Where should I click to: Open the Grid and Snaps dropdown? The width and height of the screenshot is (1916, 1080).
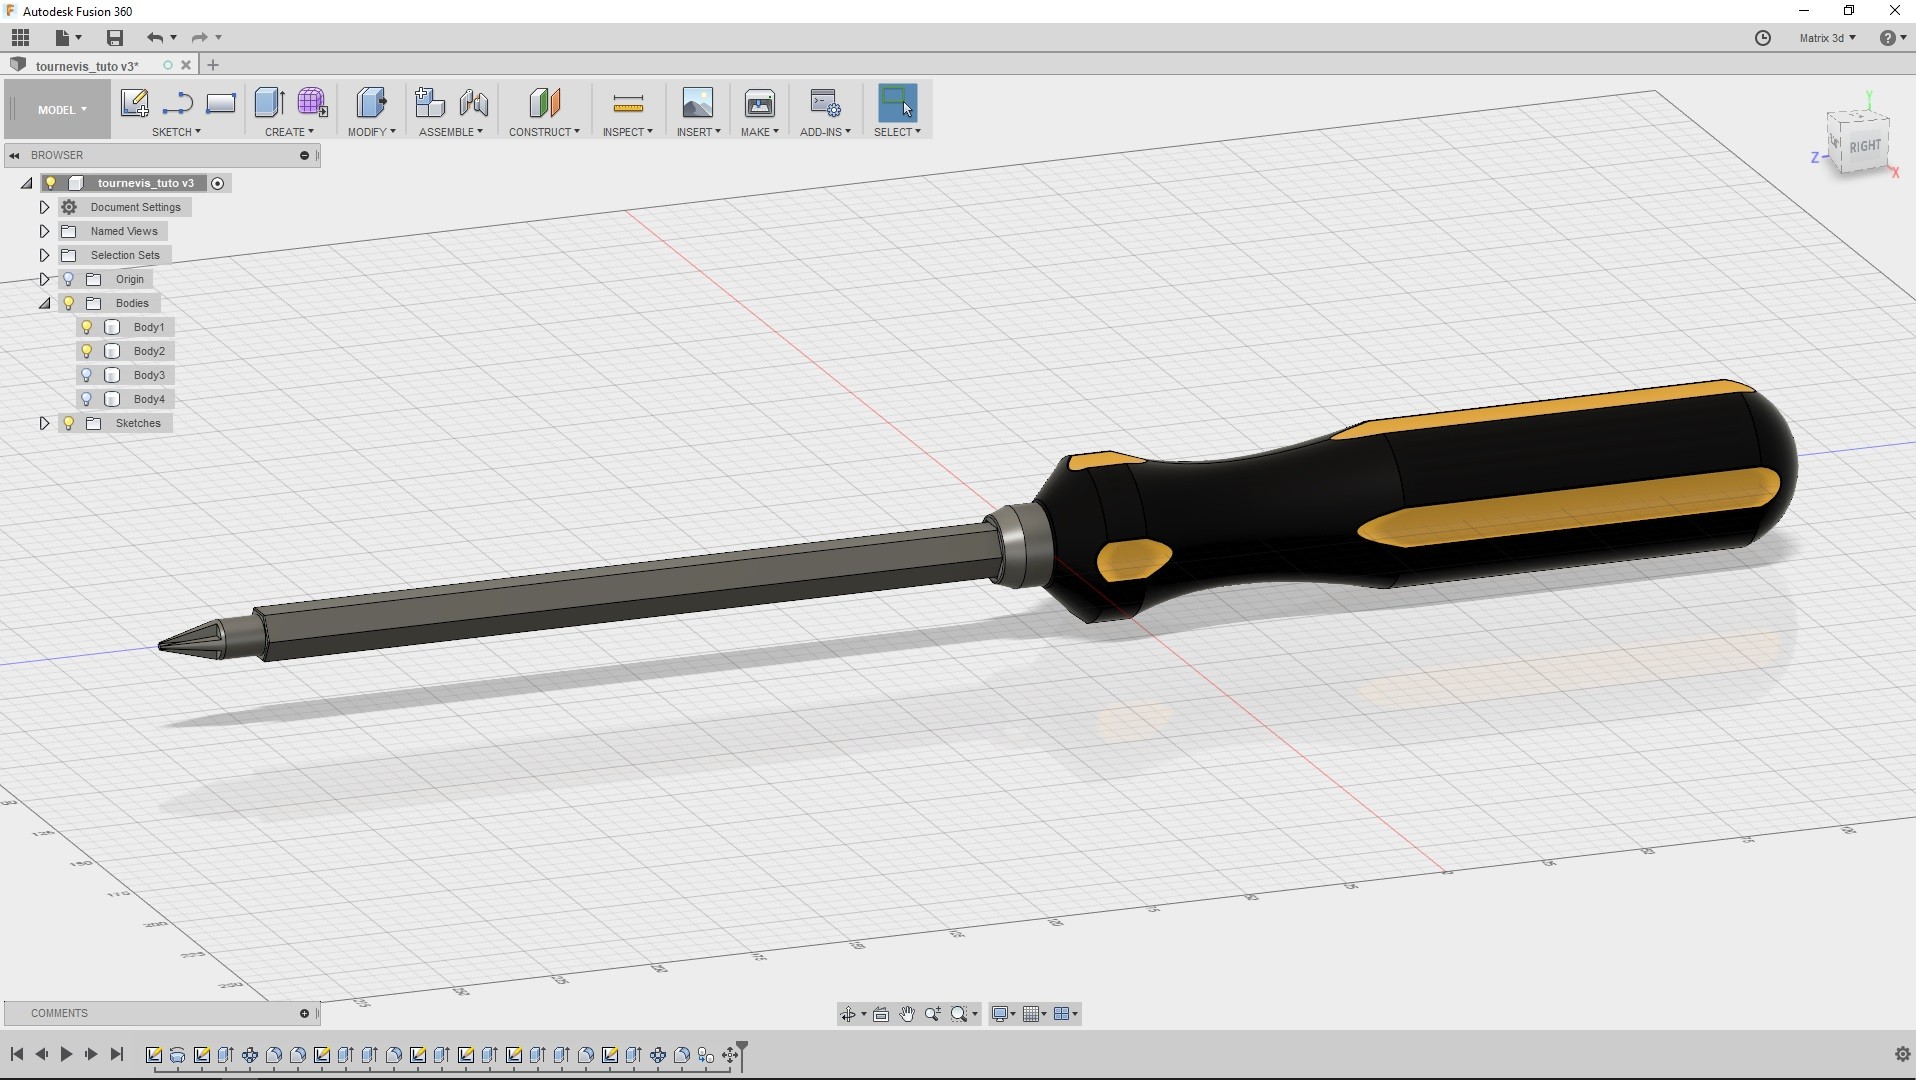point(1035,1014)
